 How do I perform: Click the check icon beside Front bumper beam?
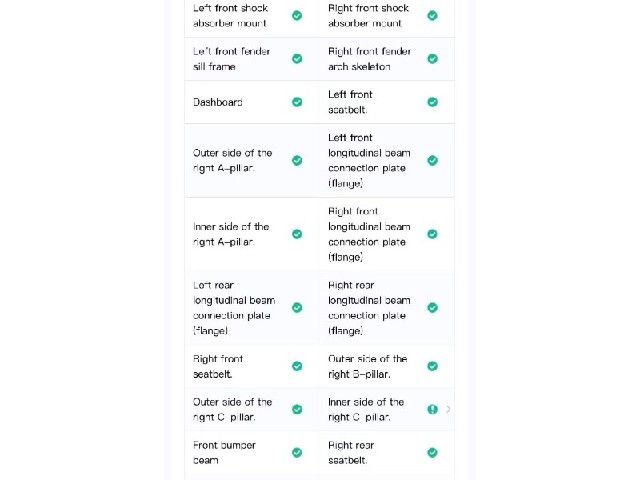tap(297, 453)
